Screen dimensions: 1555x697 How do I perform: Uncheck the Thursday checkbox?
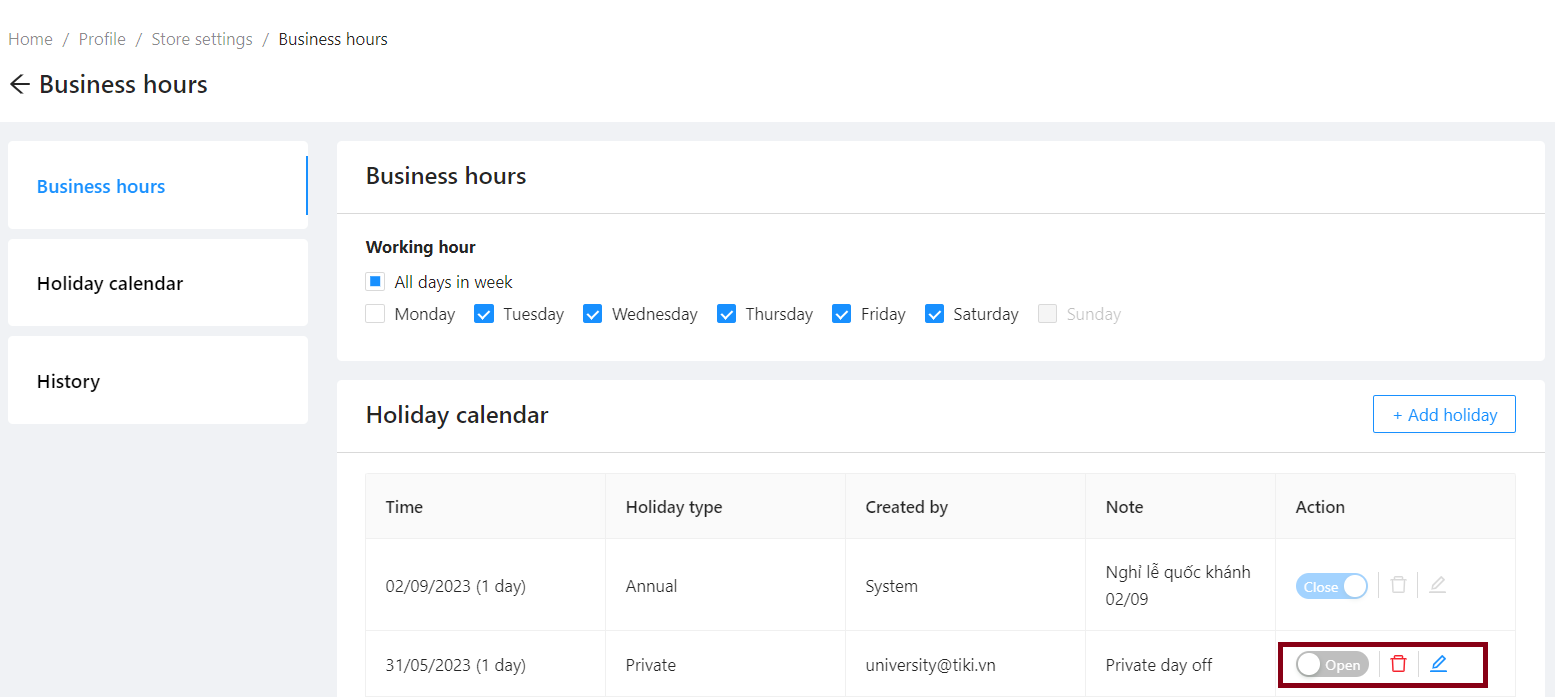tap(726, 314)
